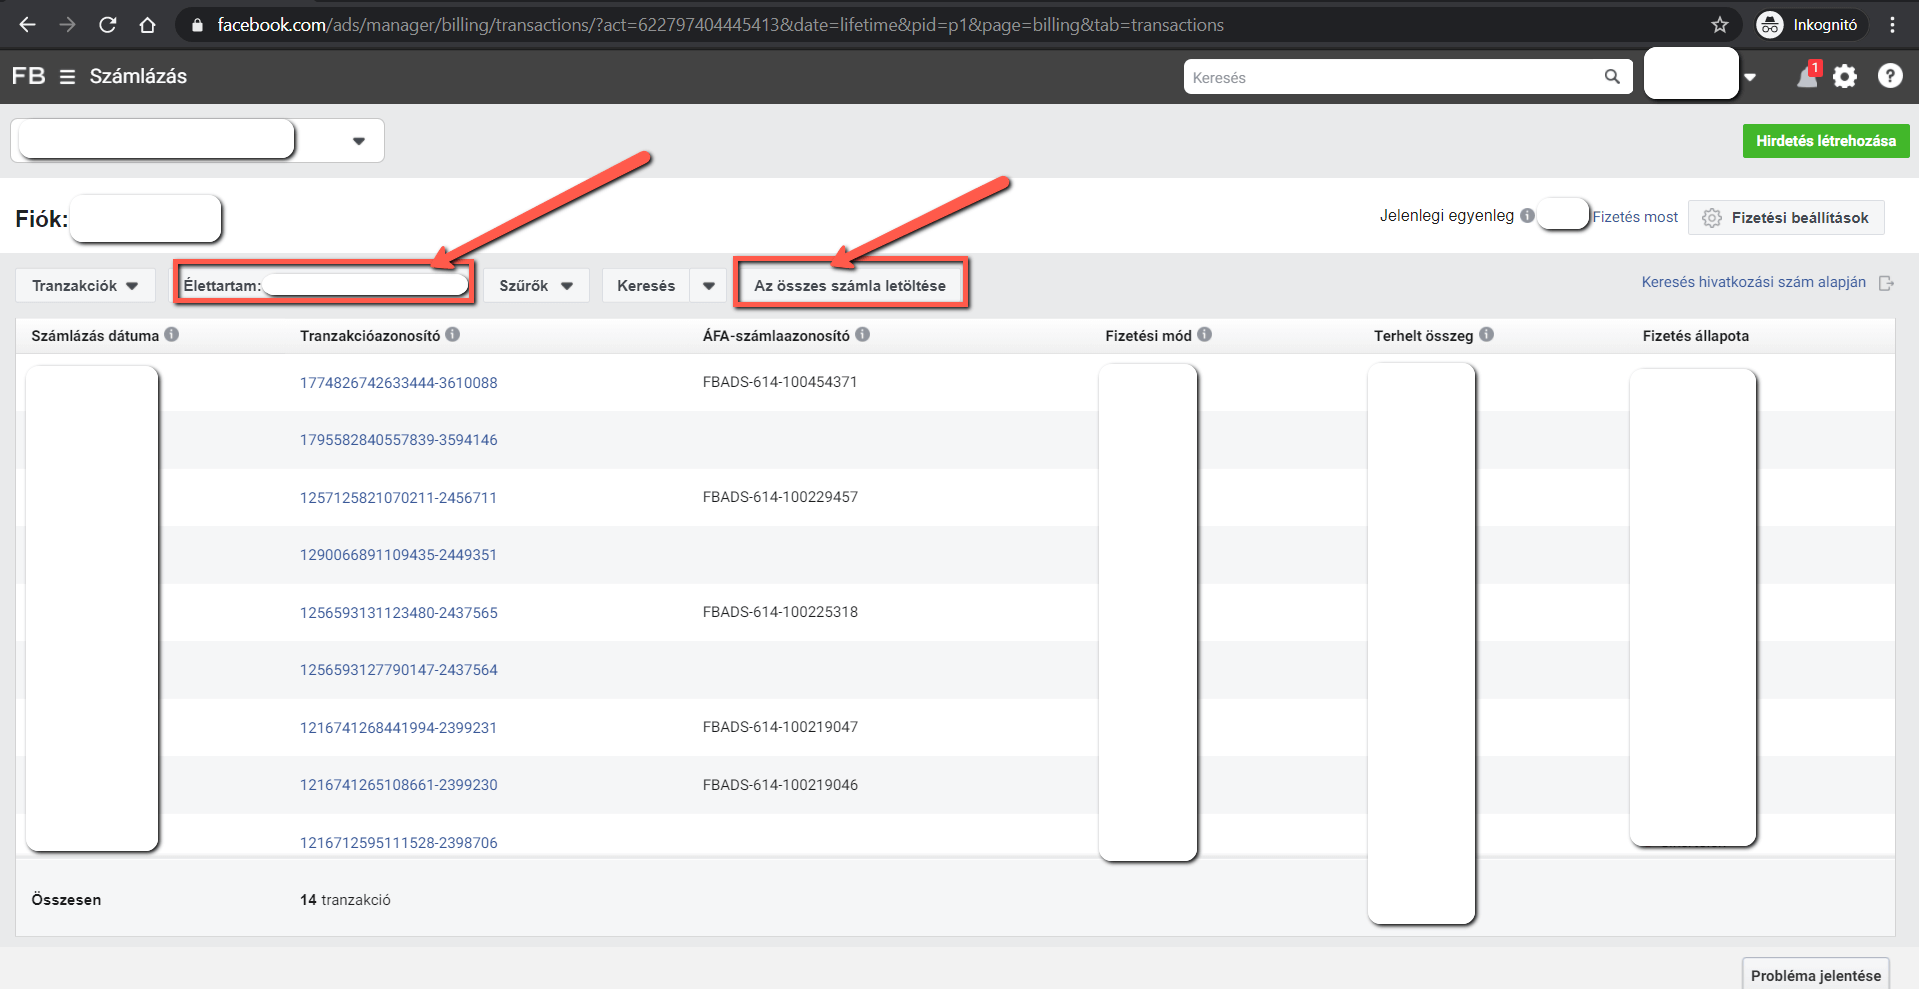Click the Fizetés most link

pos(1635,217)
